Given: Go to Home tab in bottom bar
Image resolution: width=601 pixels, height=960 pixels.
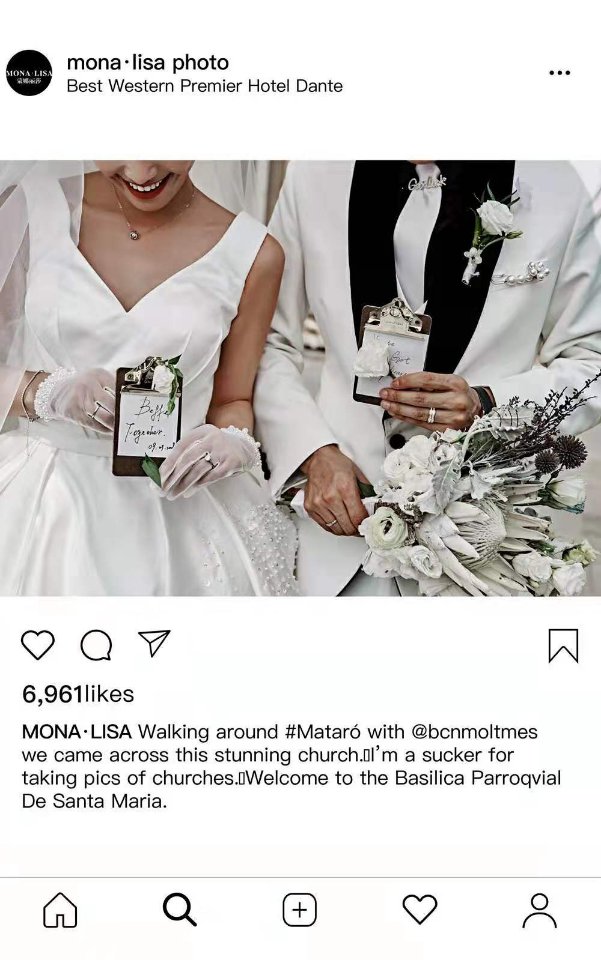Looking at the screenshot, I should [x=60, y=910].
